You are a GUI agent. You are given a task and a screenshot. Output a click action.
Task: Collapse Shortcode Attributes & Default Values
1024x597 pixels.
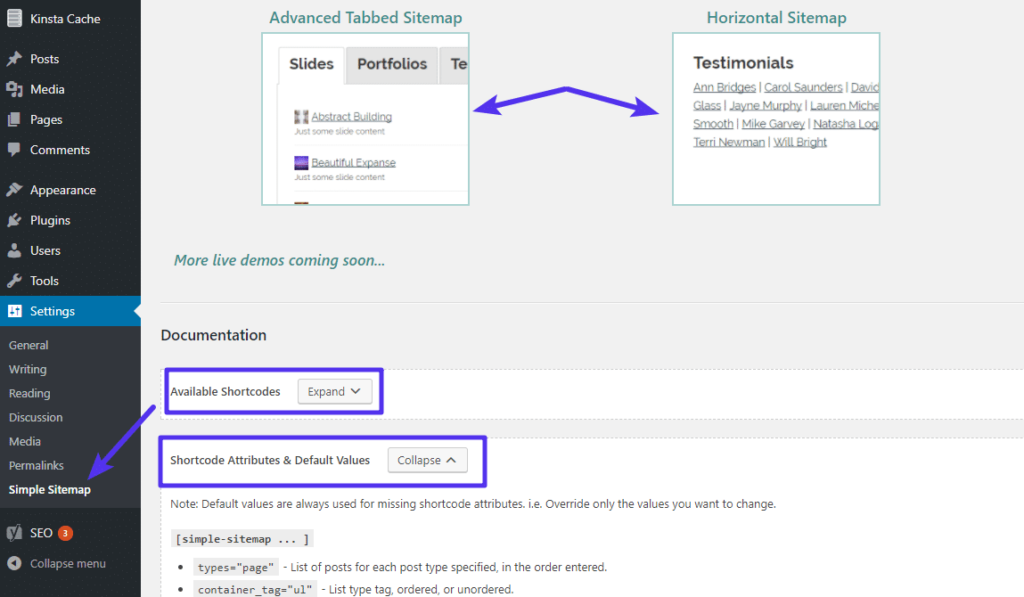click(427, 460)
